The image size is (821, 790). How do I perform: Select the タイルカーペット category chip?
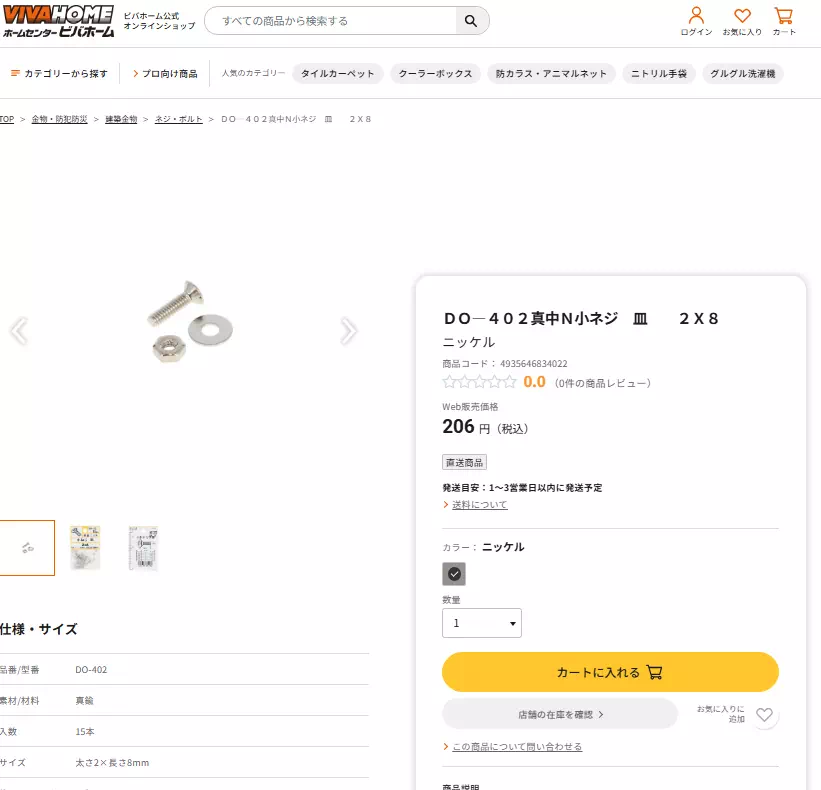[x=336, y=73]
